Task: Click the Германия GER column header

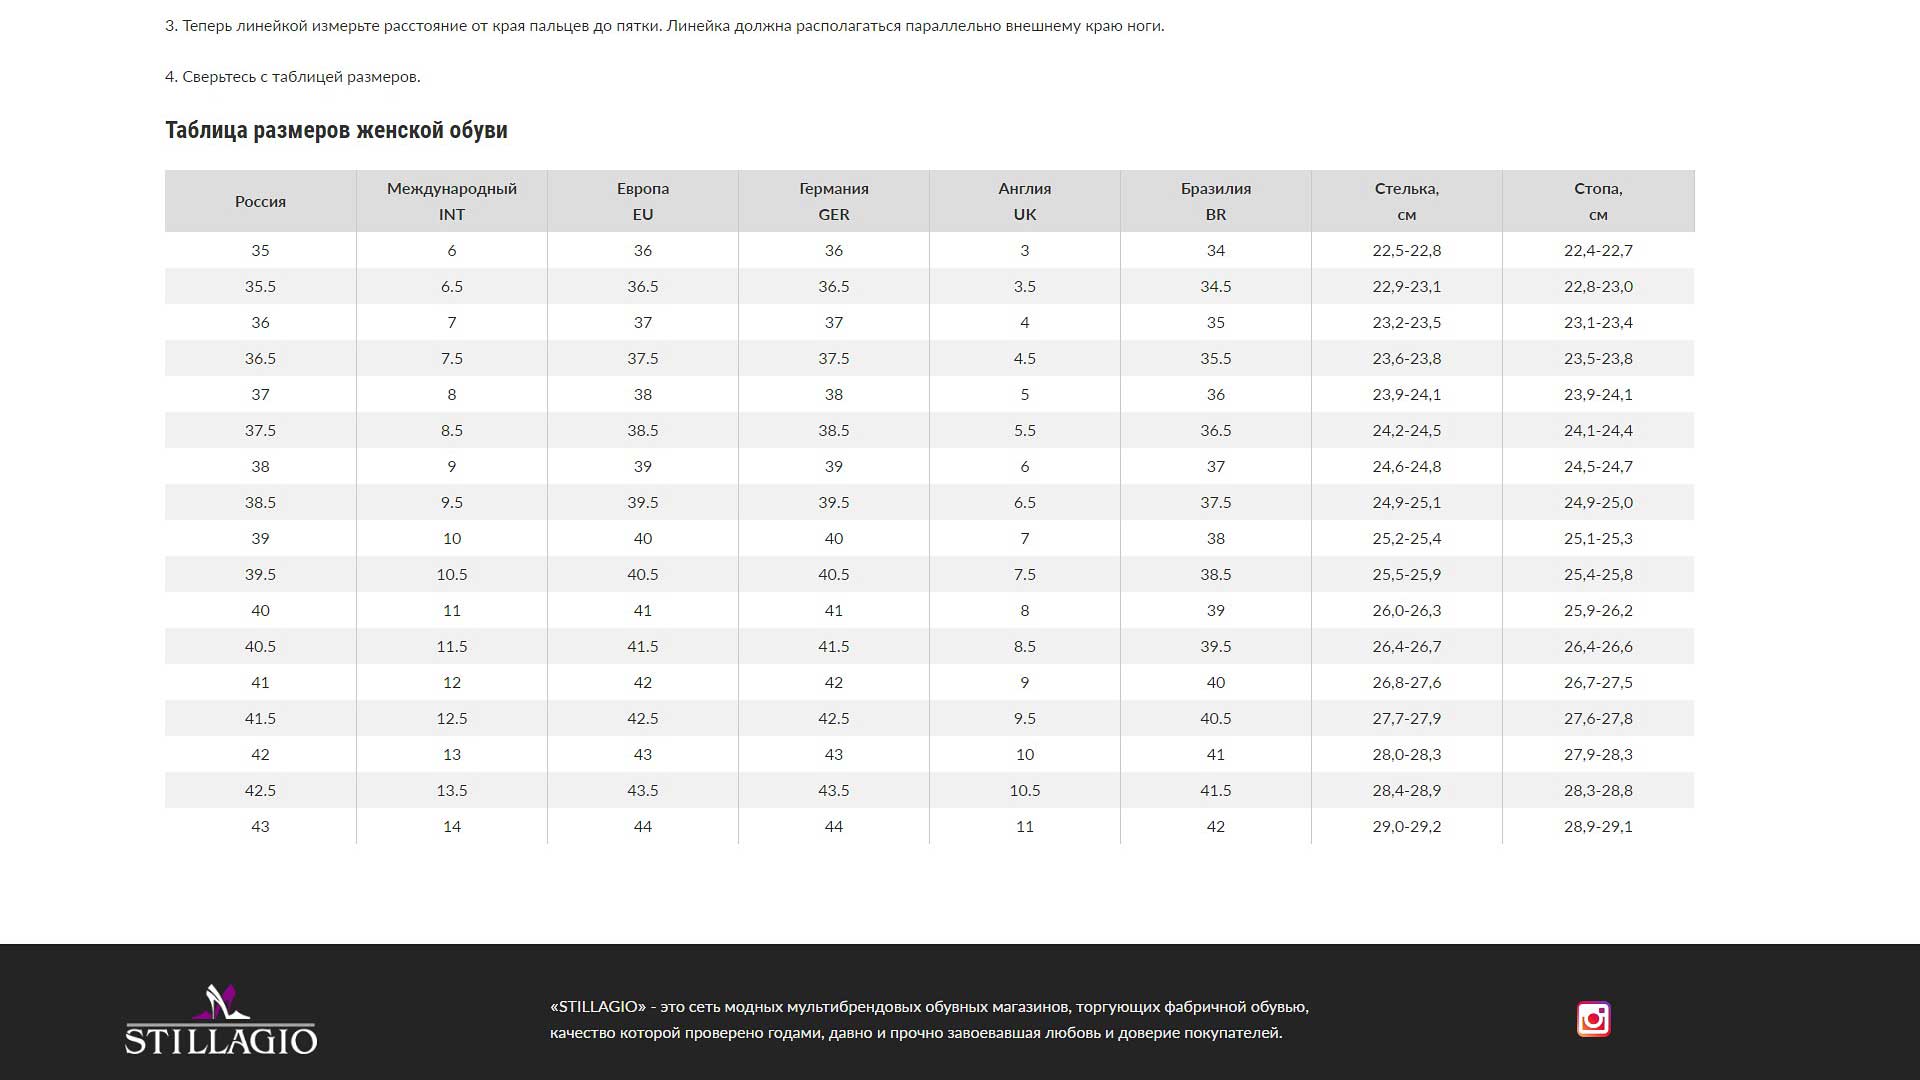Action: (x=833, y=201)
